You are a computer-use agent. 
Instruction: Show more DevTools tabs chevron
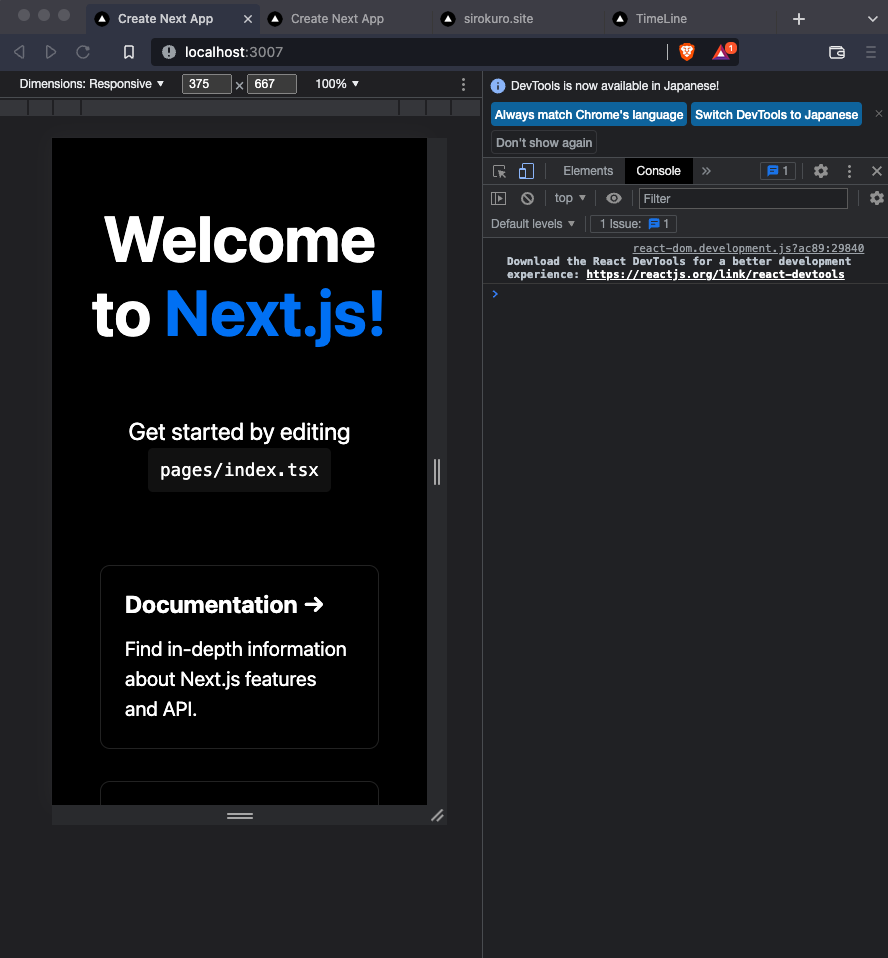click(x=706, y=171)
